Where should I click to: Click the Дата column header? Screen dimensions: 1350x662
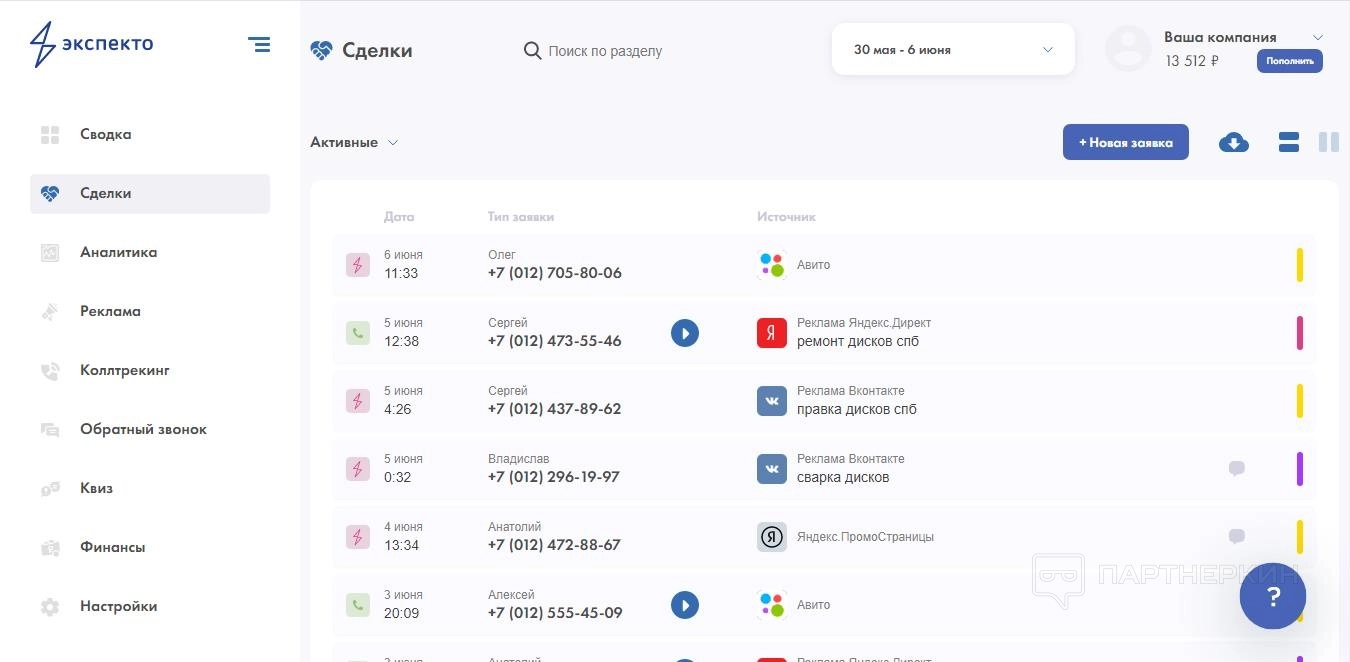point(399,217)
